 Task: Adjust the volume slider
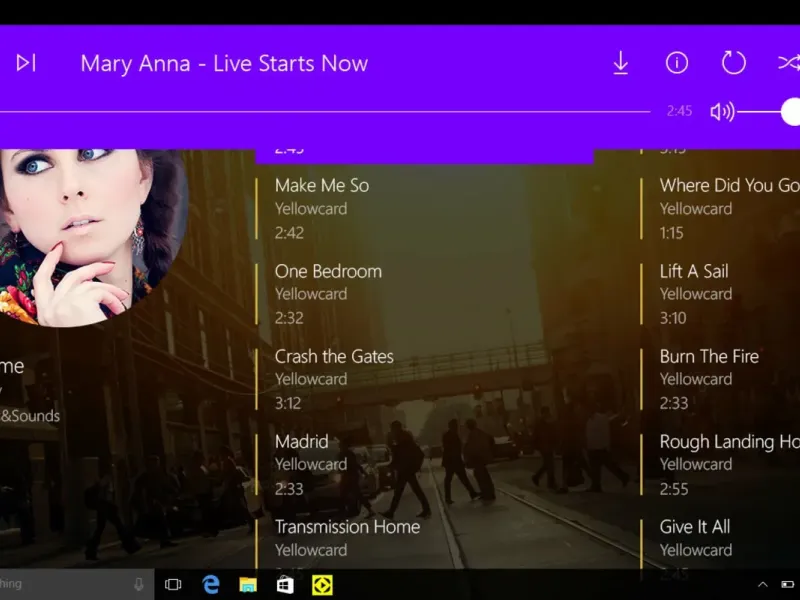768,111
